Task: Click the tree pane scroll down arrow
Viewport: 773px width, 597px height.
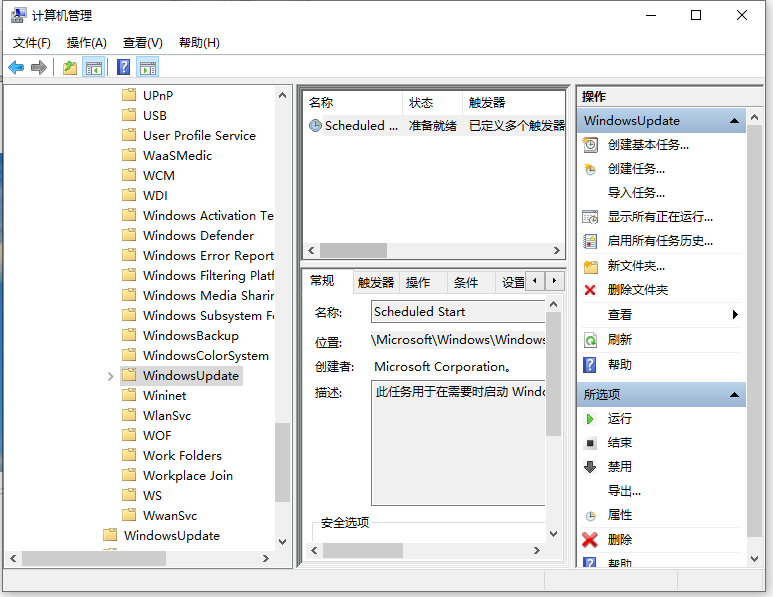Action: (282, 542)
